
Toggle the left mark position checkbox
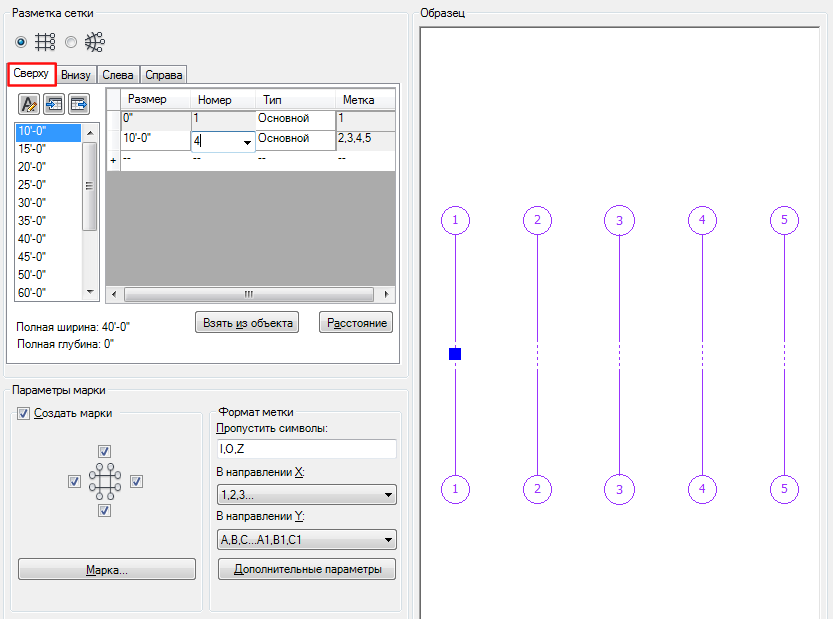pyautogui.click(x=74, y=481)
